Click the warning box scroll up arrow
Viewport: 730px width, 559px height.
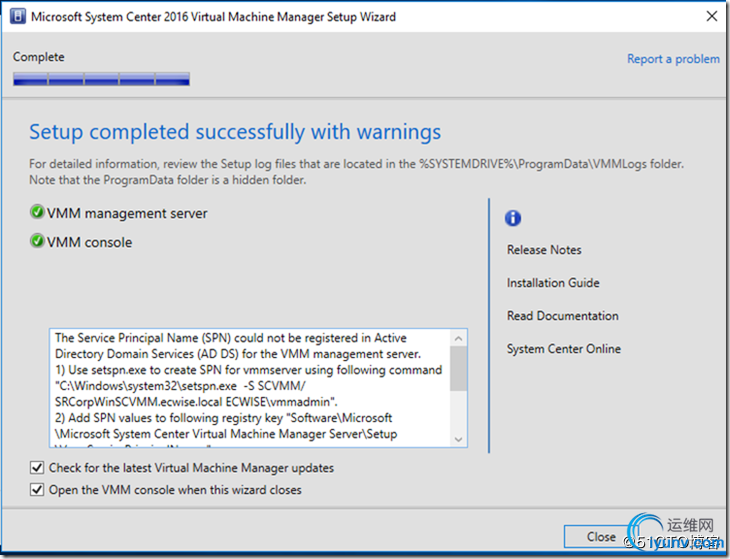tap(458, 338)
